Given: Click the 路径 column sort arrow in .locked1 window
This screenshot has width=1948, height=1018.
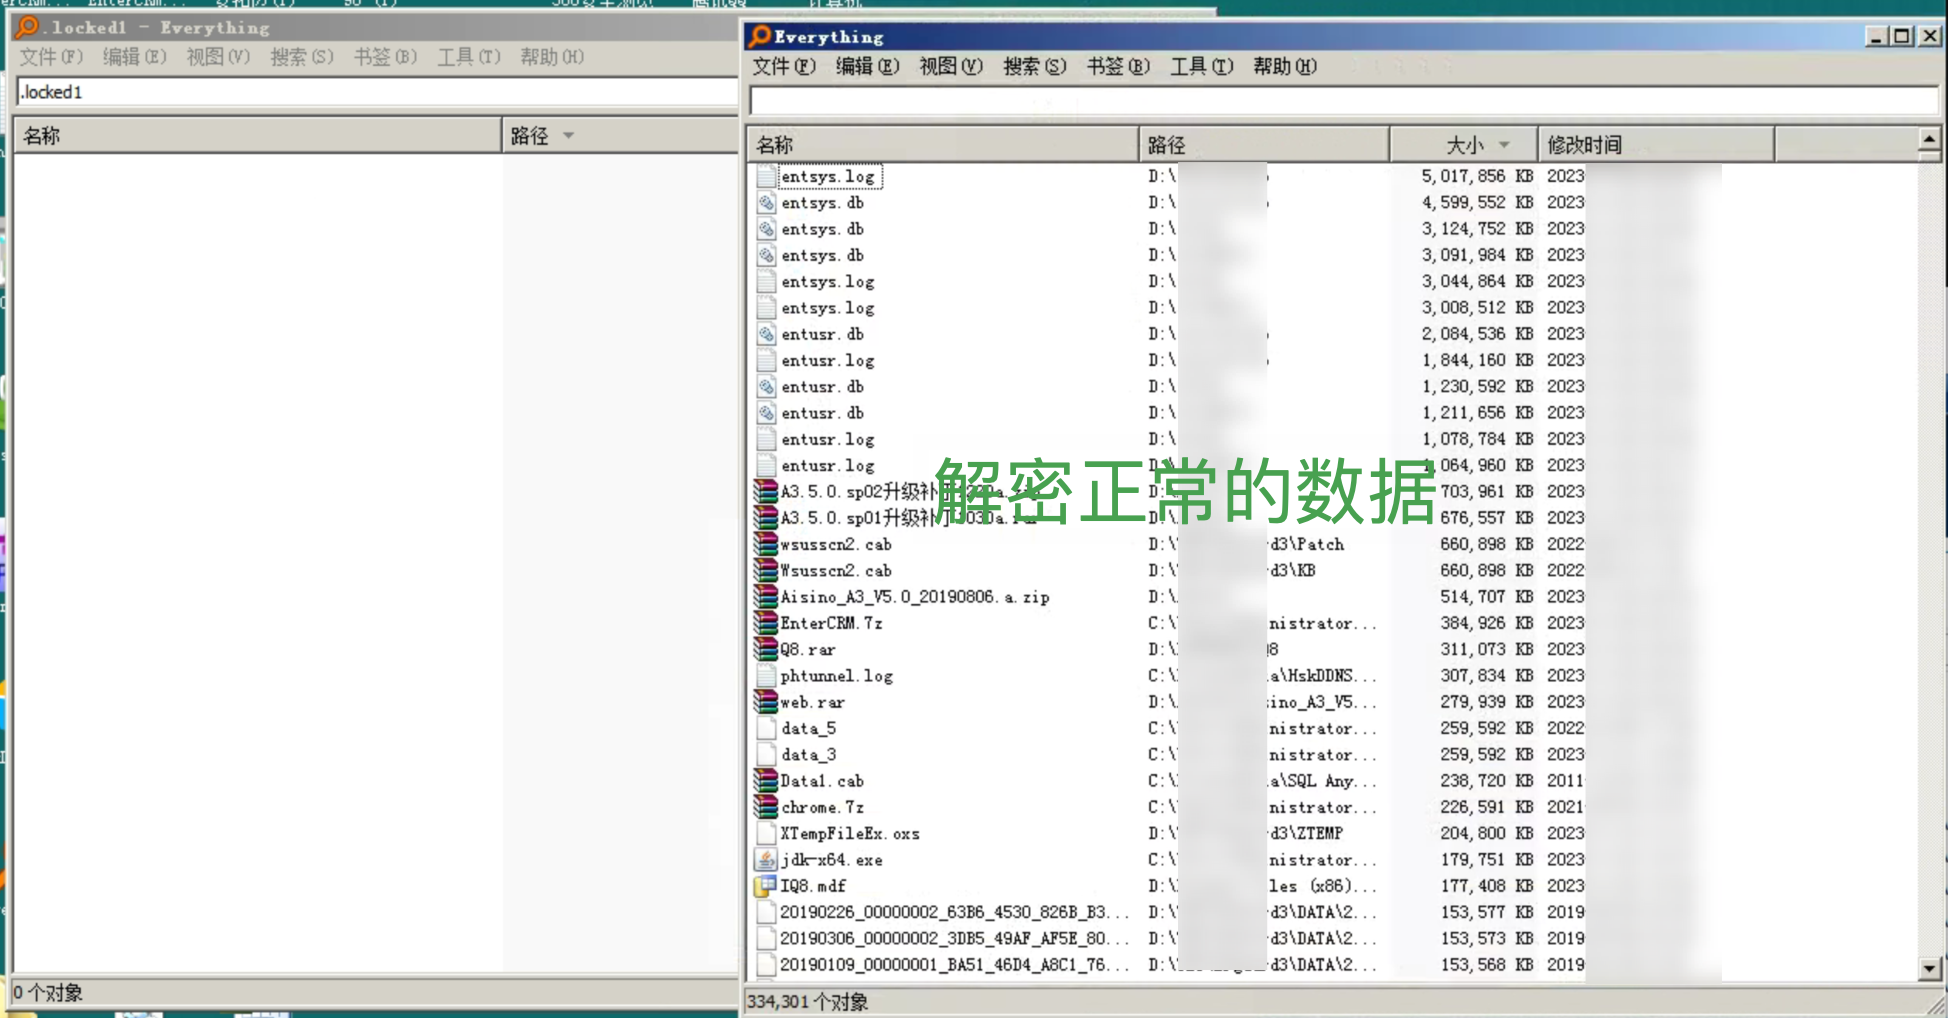Looking at the screenshot, I should tap(568, 135).
